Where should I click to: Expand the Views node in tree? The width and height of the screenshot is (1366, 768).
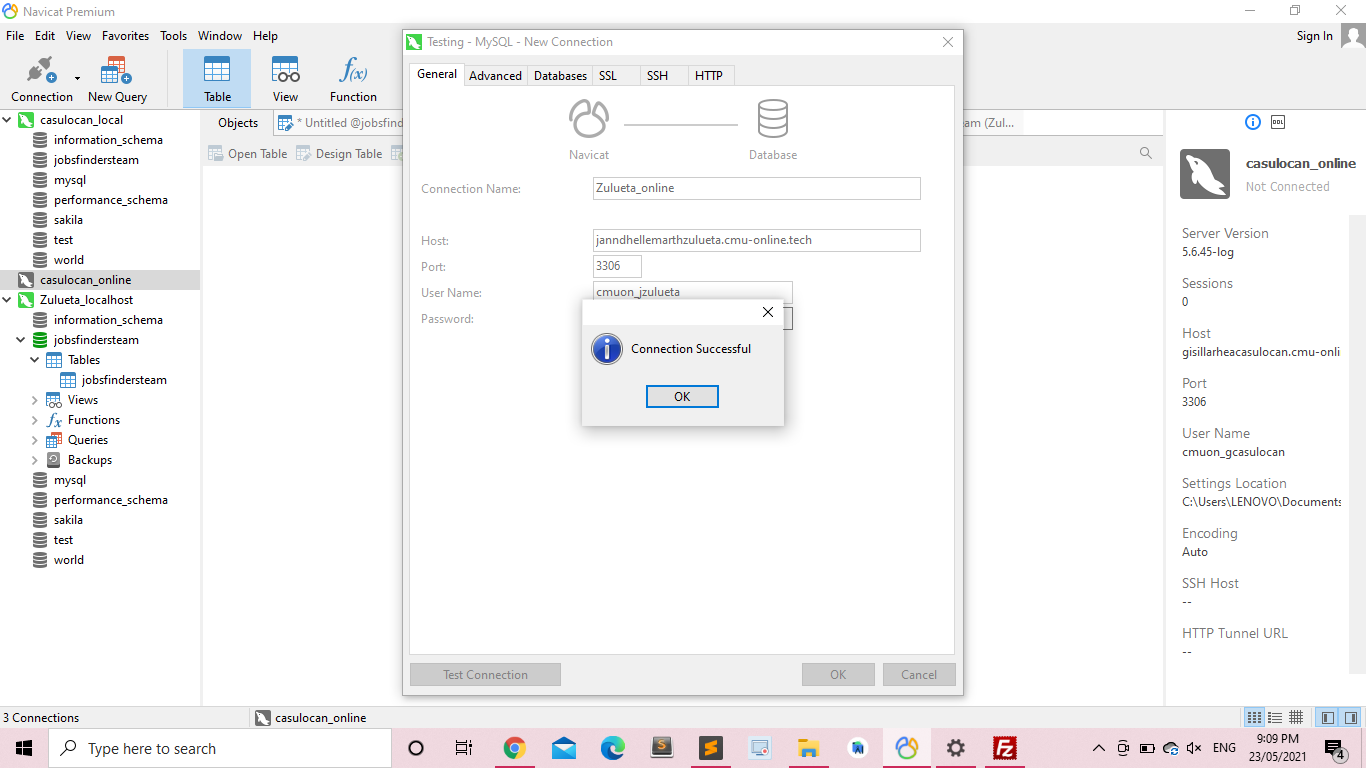[35, 400]
